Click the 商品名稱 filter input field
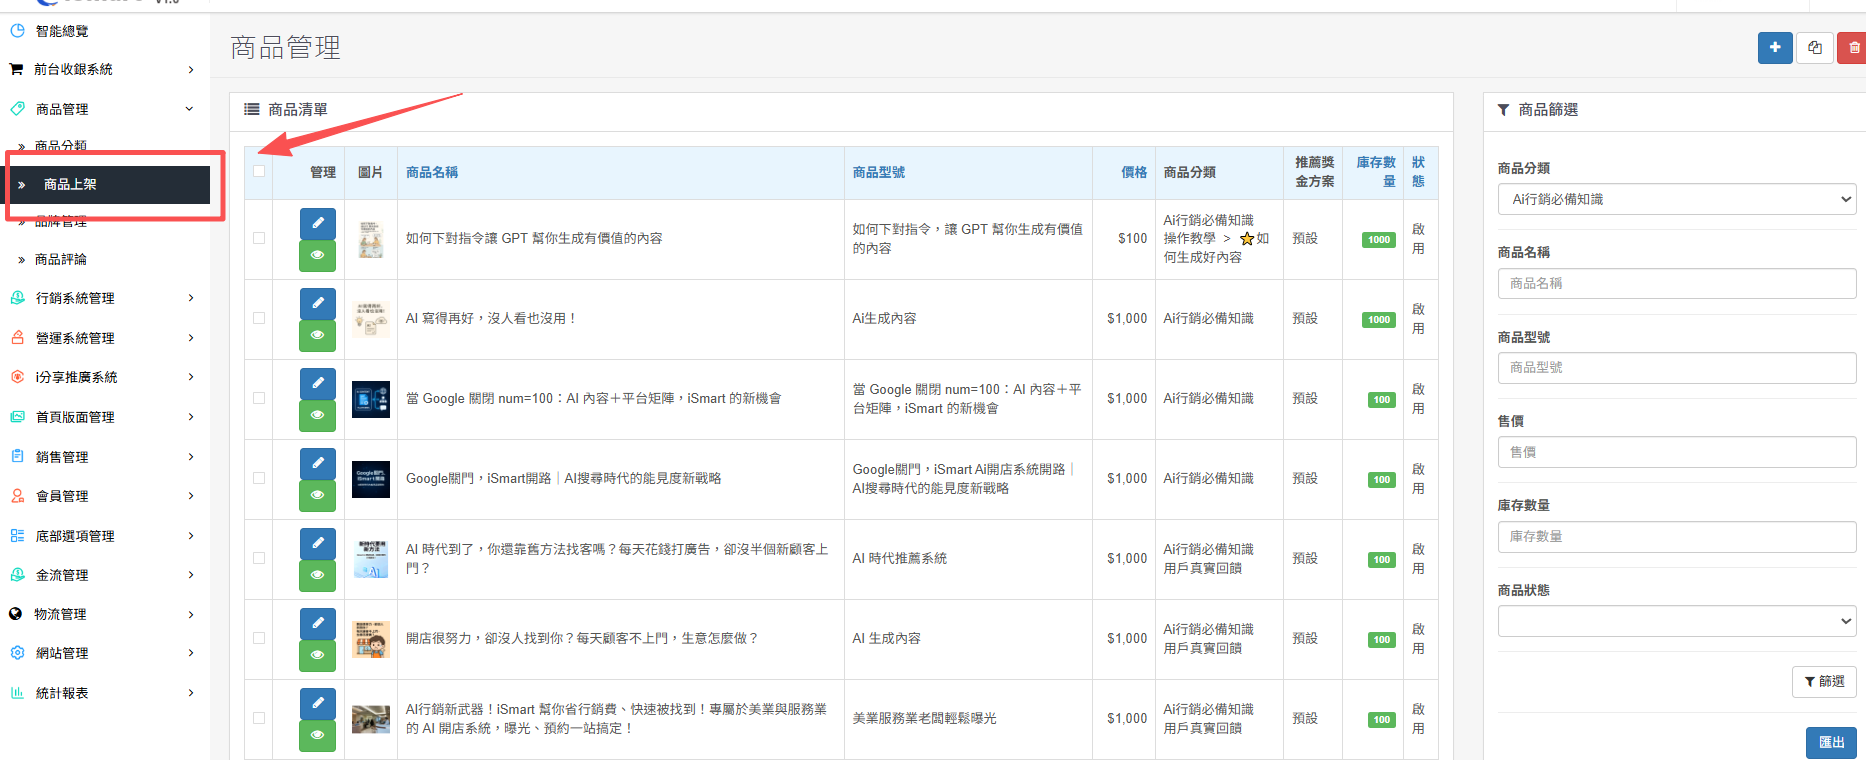 point(1676,283)
